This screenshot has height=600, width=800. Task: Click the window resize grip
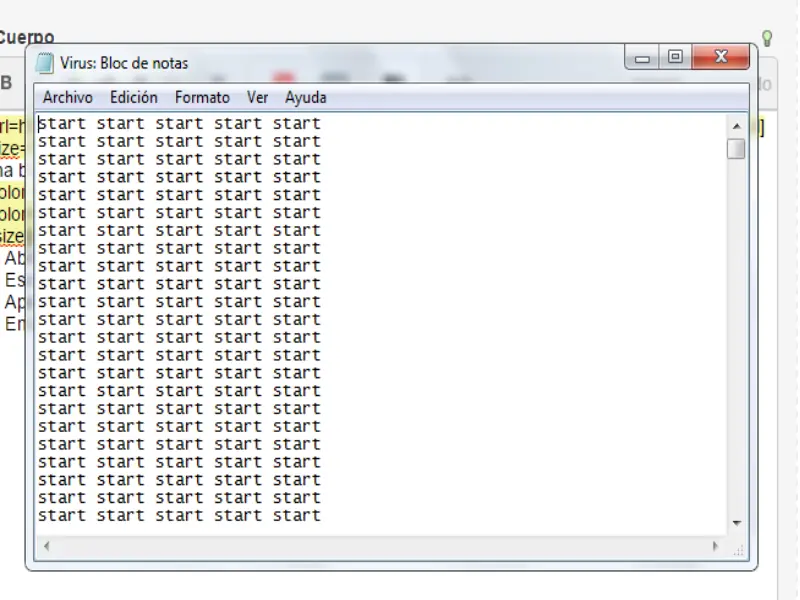[x=739, y=551]
